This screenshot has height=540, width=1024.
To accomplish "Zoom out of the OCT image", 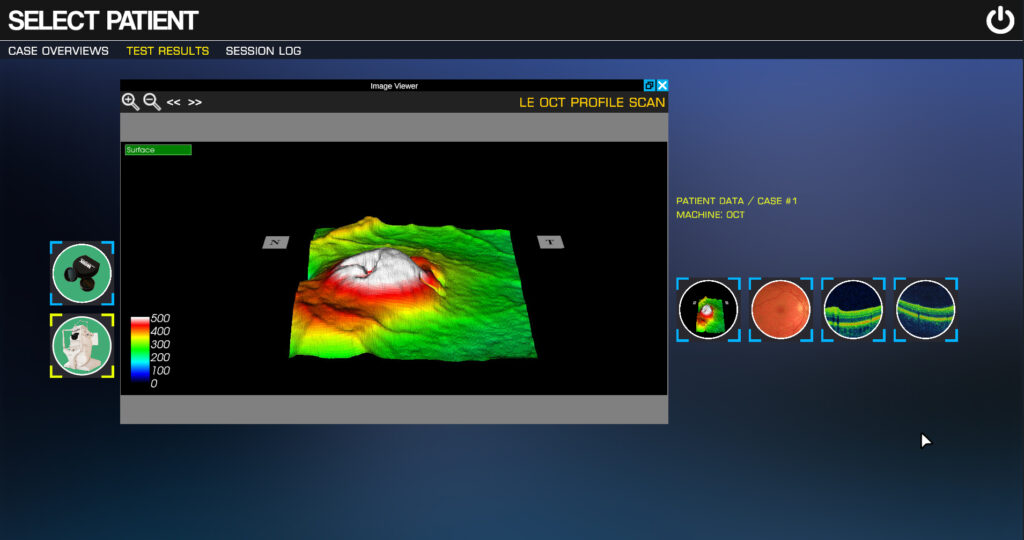I will [x=152, y=102].
